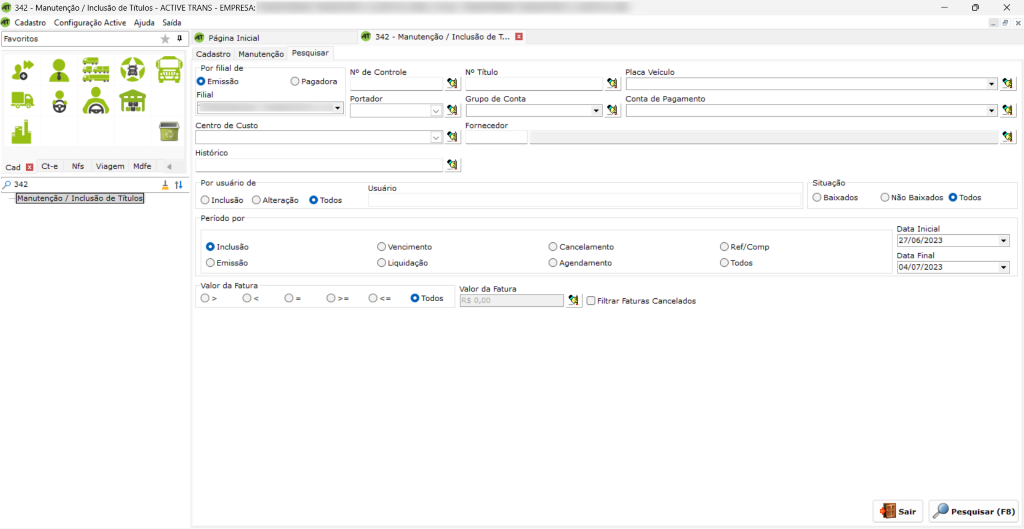Open the small driver steering wheel icon

(59, 101)
